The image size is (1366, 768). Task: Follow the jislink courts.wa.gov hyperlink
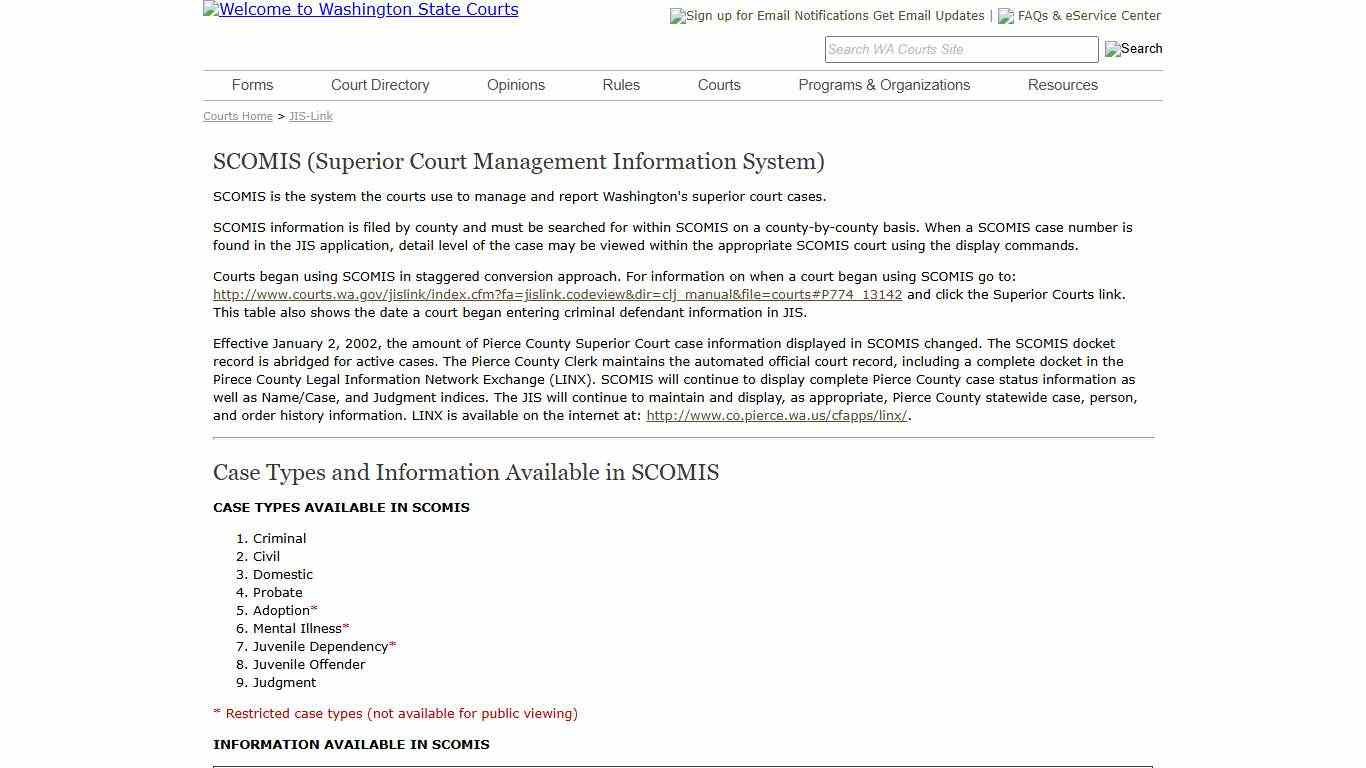[x=557, y=294]
